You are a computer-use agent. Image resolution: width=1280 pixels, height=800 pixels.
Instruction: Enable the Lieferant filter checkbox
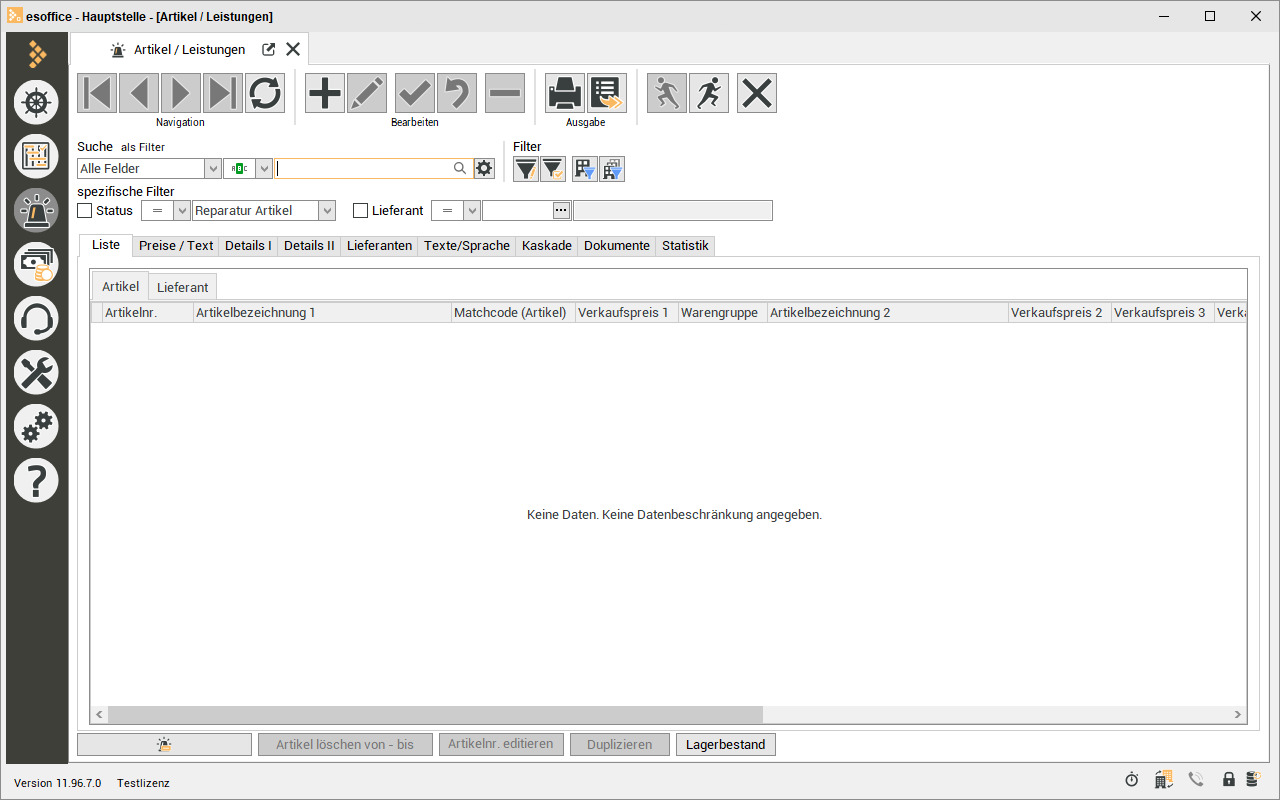[361, 211]
